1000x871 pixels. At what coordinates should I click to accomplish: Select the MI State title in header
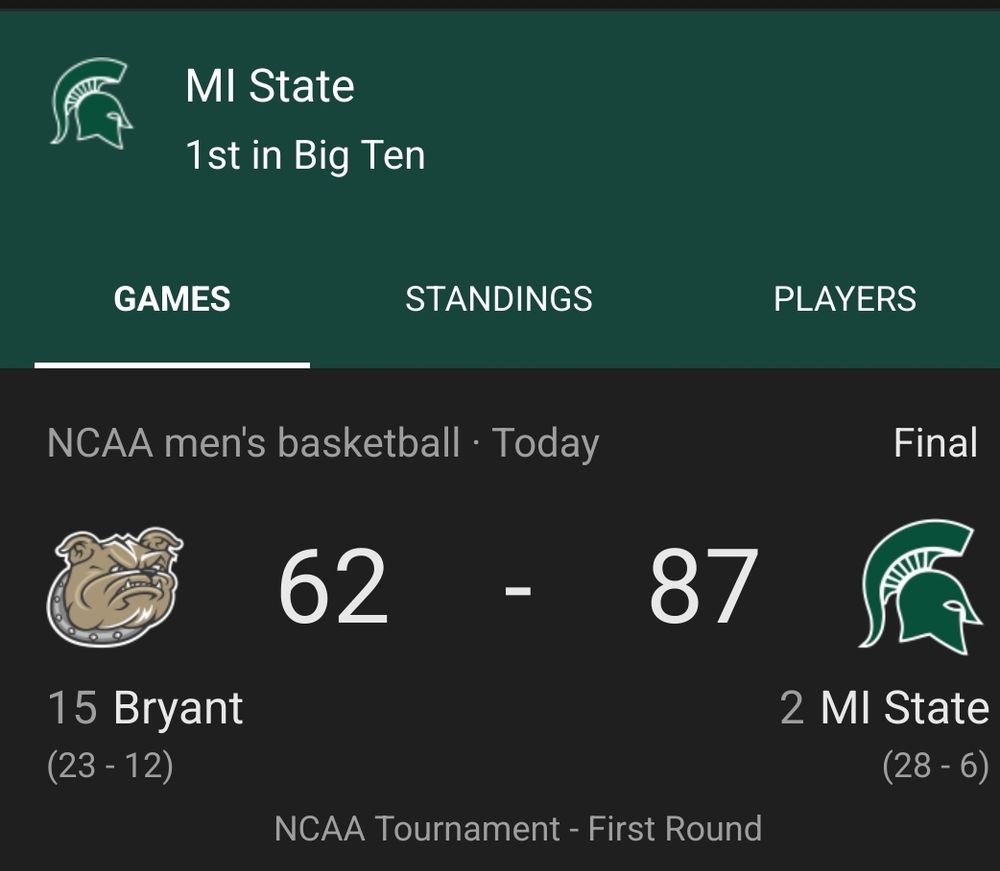270,86
